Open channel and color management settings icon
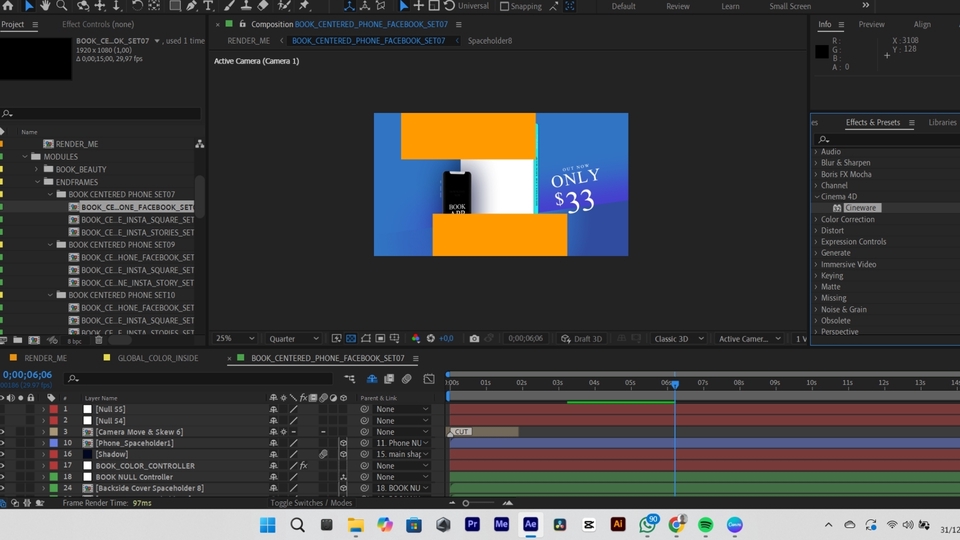This screenshot has height=540, width=960. 416,339
